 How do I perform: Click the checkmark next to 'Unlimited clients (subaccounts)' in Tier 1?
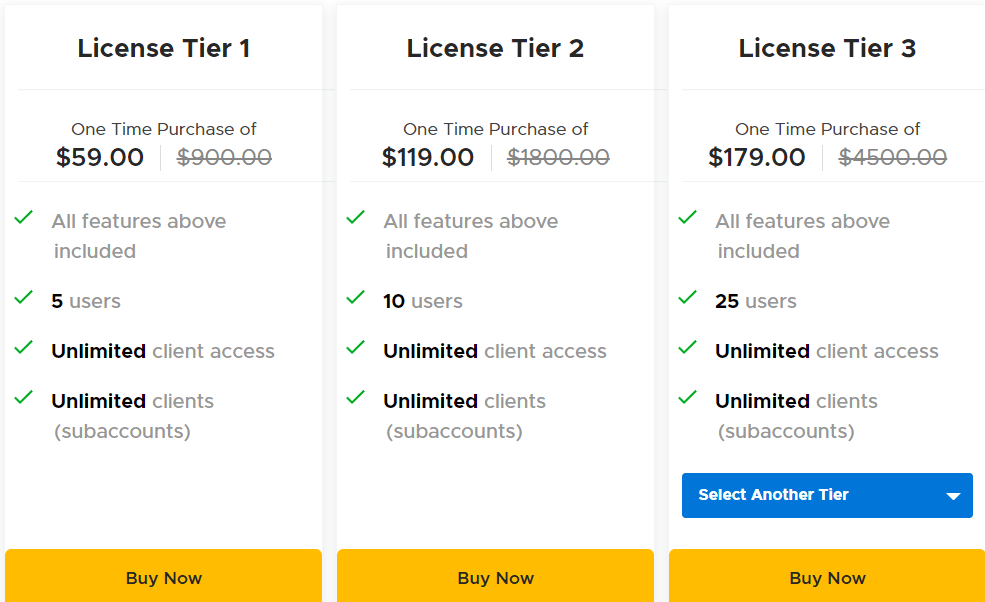(23, 401)
